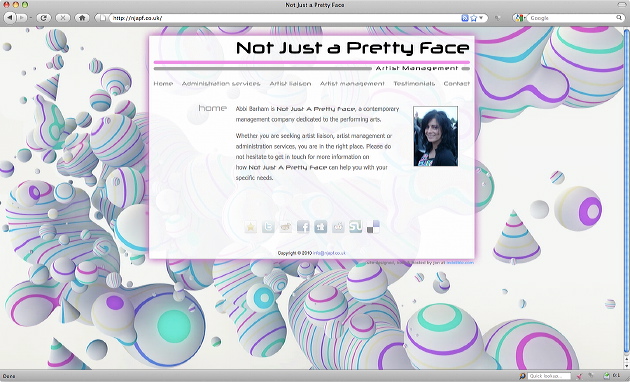Open the browser Home page button
Image resolution: width=630 pixels, height=382 pixels.
click(x=82, y=18)
